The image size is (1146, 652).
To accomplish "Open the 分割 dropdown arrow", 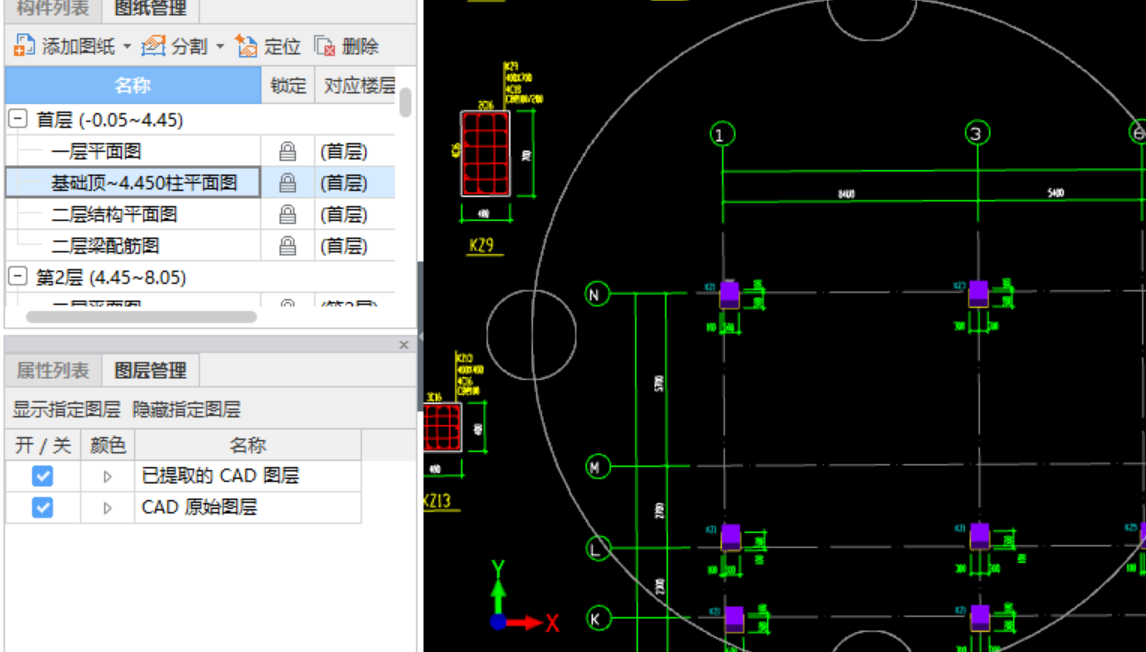I will tap(220, 47).
